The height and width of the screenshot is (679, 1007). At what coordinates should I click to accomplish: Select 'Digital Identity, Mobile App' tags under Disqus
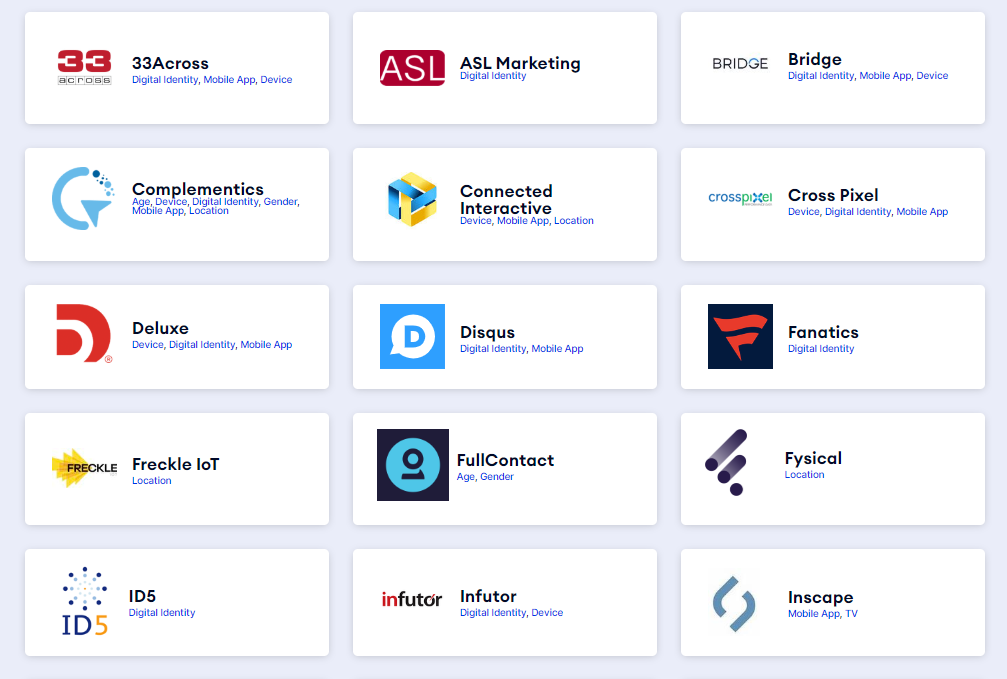pos(521,348)
